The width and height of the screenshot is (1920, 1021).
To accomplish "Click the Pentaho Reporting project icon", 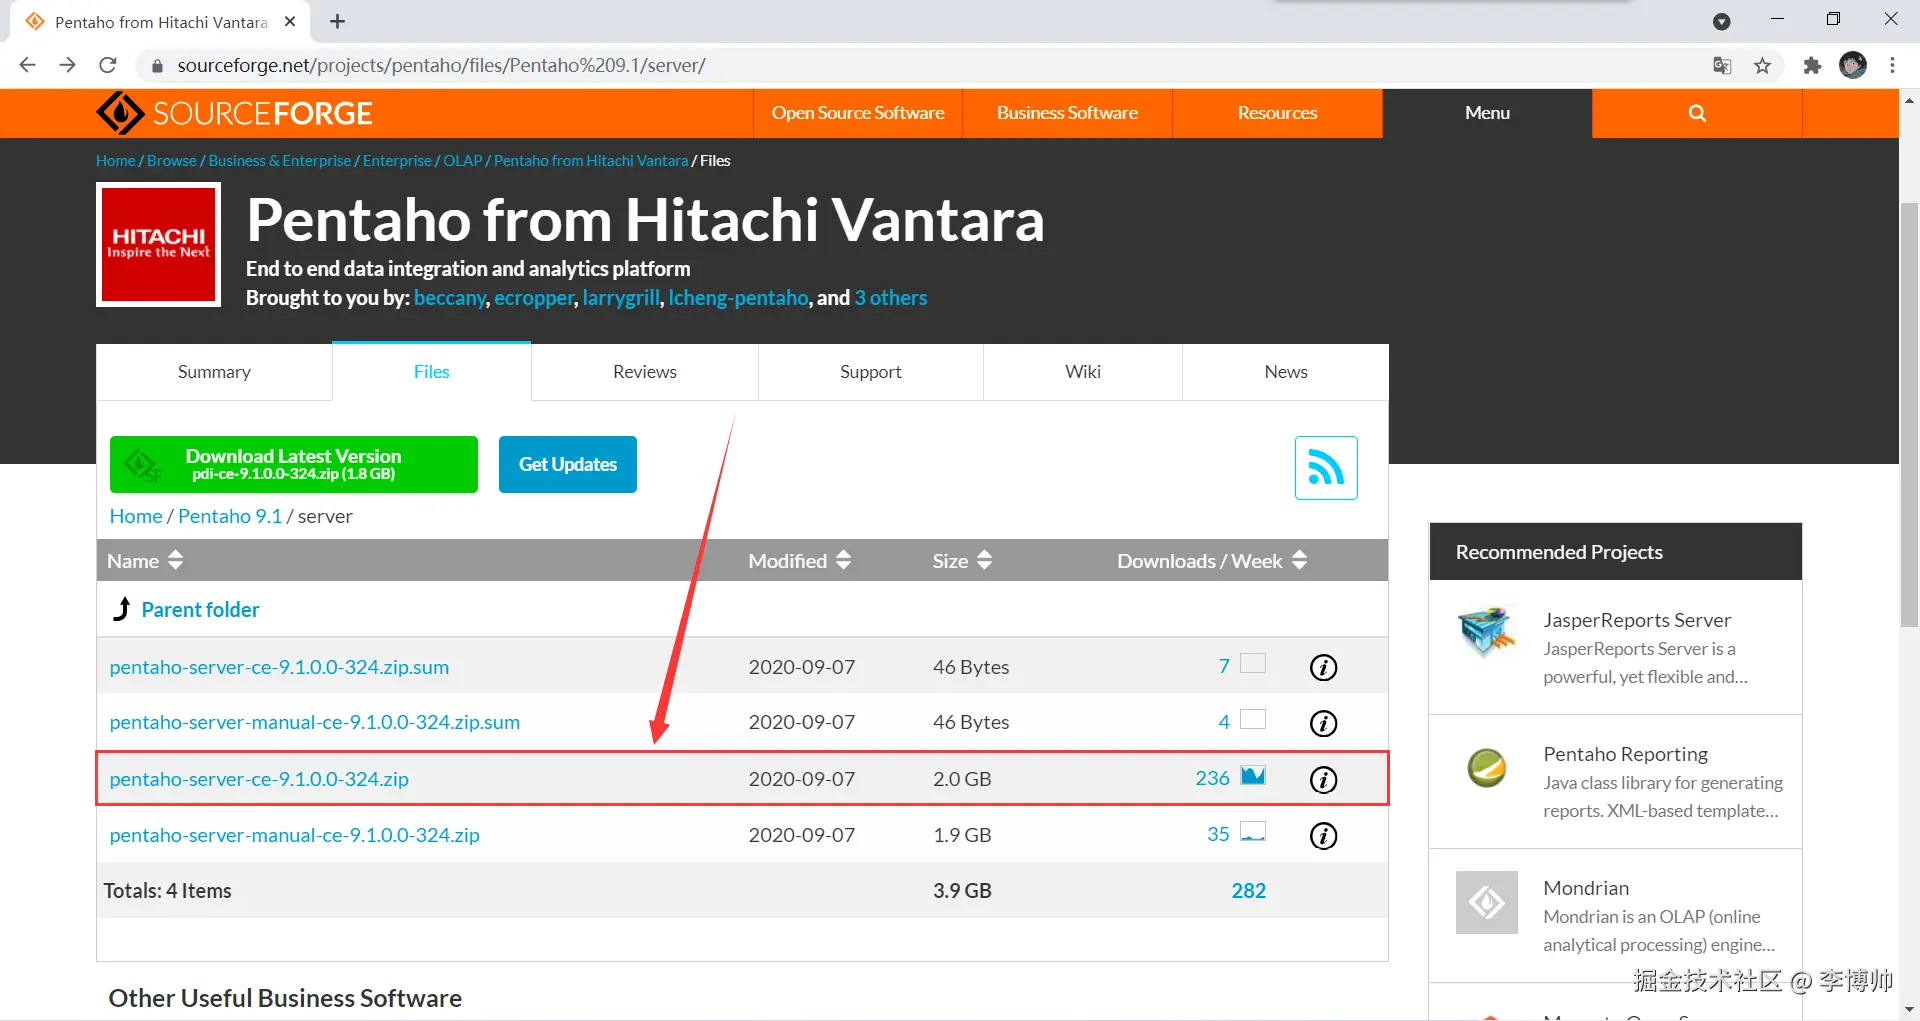I will pyautogui.click(x=1487, y=768).
